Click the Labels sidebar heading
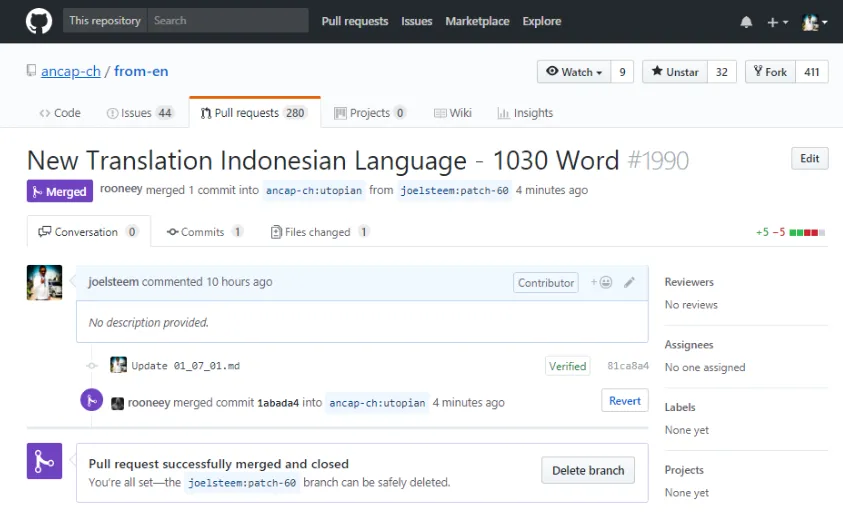Viewport: 843px width, 512px height. pos(680,407)
